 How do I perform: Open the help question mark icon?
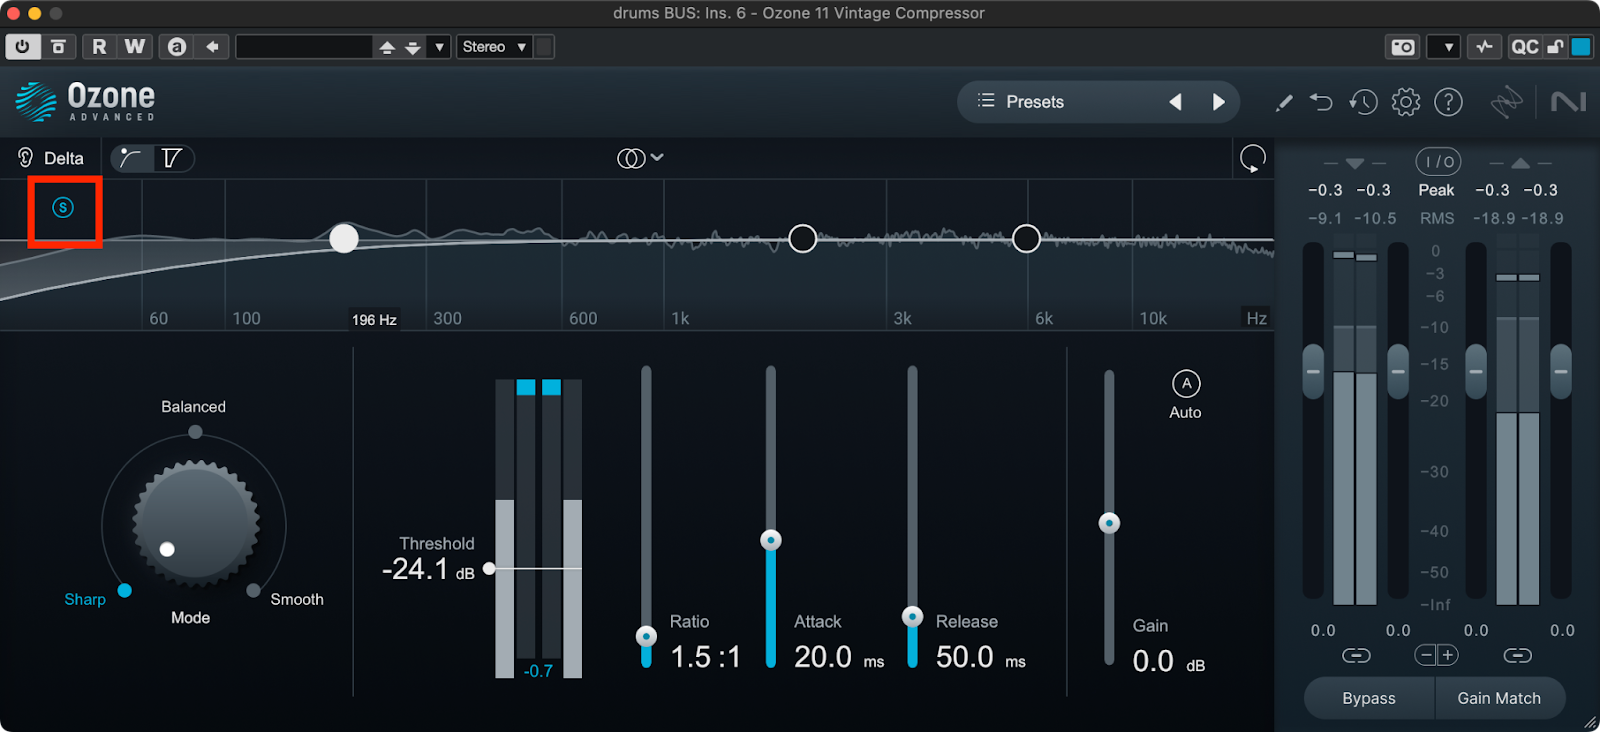click(1448, 102)
